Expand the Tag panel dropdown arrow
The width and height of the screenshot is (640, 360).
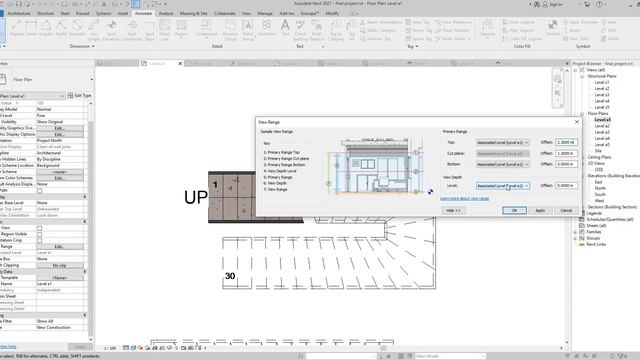(416, 47)
